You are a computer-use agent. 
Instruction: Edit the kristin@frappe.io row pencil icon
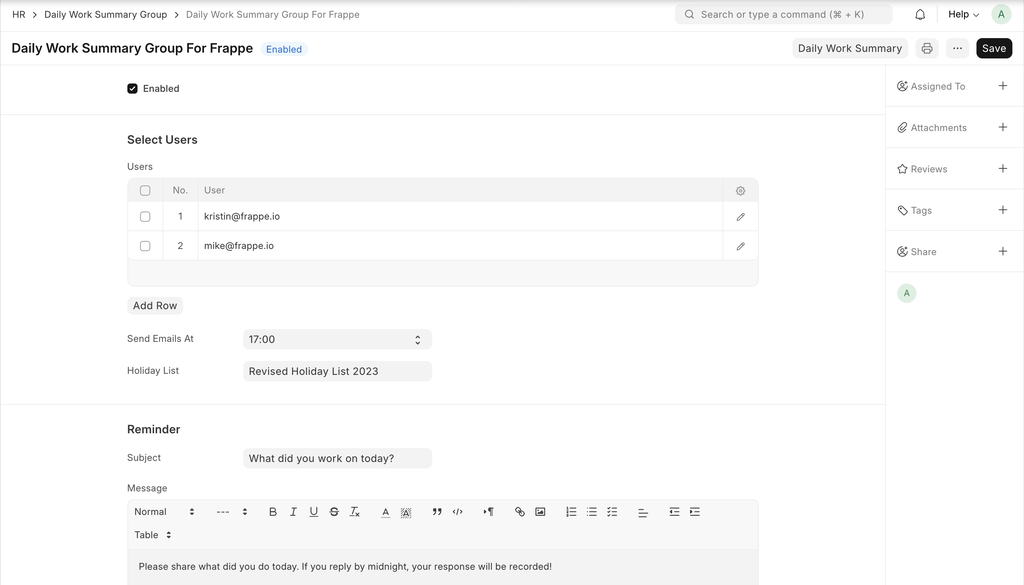point(740,217)
